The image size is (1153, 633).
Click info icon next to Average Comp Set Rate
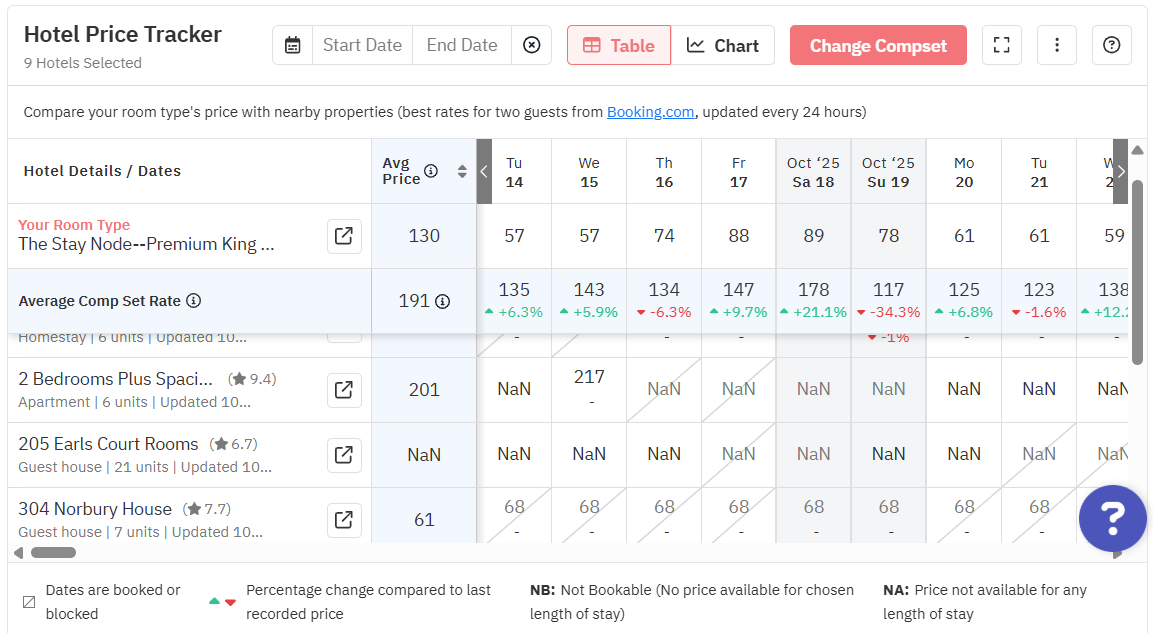[194, 301]
